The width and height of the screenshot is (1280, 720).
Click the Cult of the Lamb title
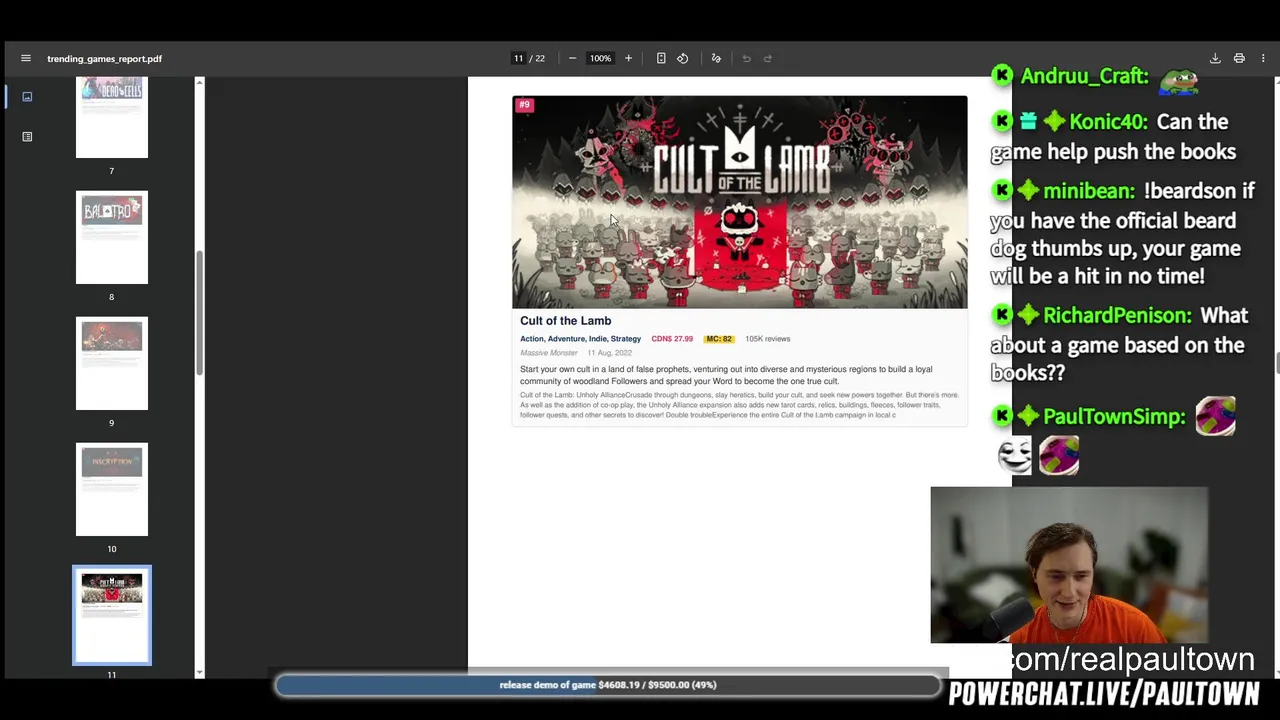click(x=565, y=321)
